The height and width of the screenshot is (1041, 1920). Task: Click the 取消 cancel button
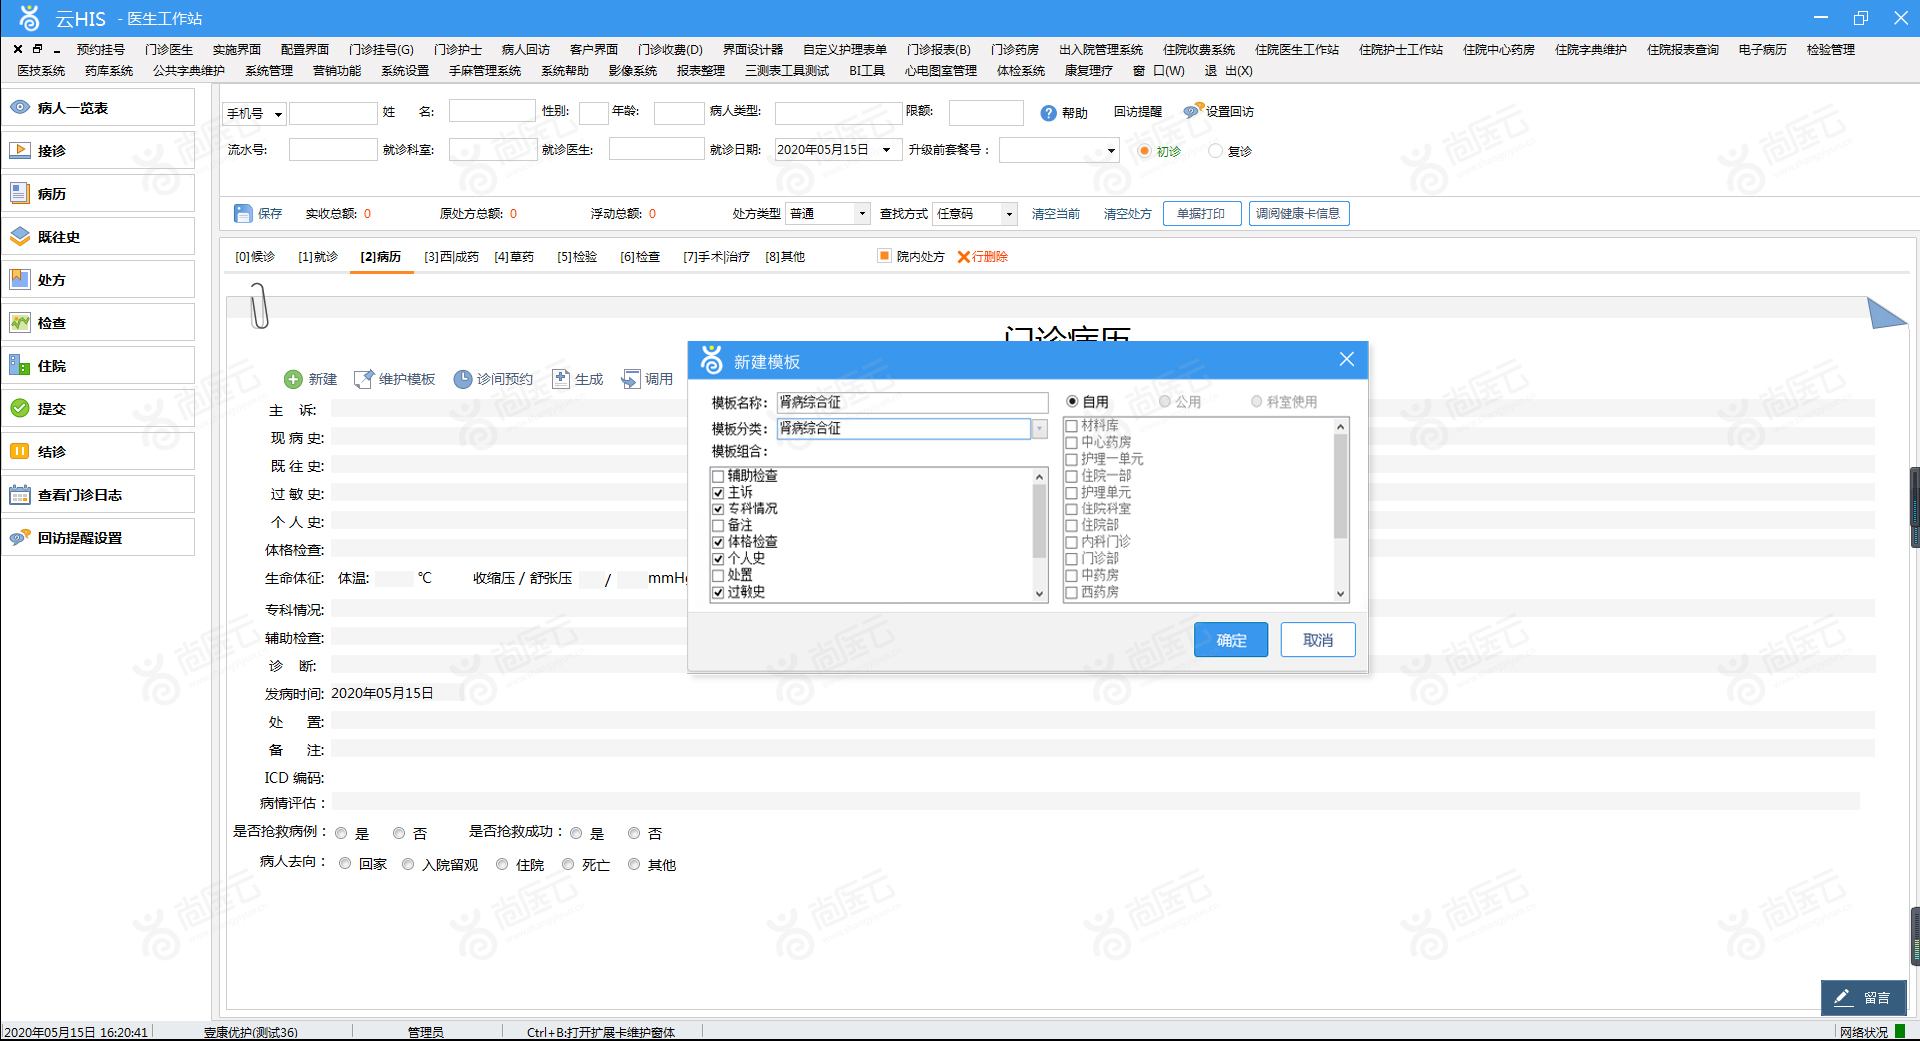(x=1318, y=640)
